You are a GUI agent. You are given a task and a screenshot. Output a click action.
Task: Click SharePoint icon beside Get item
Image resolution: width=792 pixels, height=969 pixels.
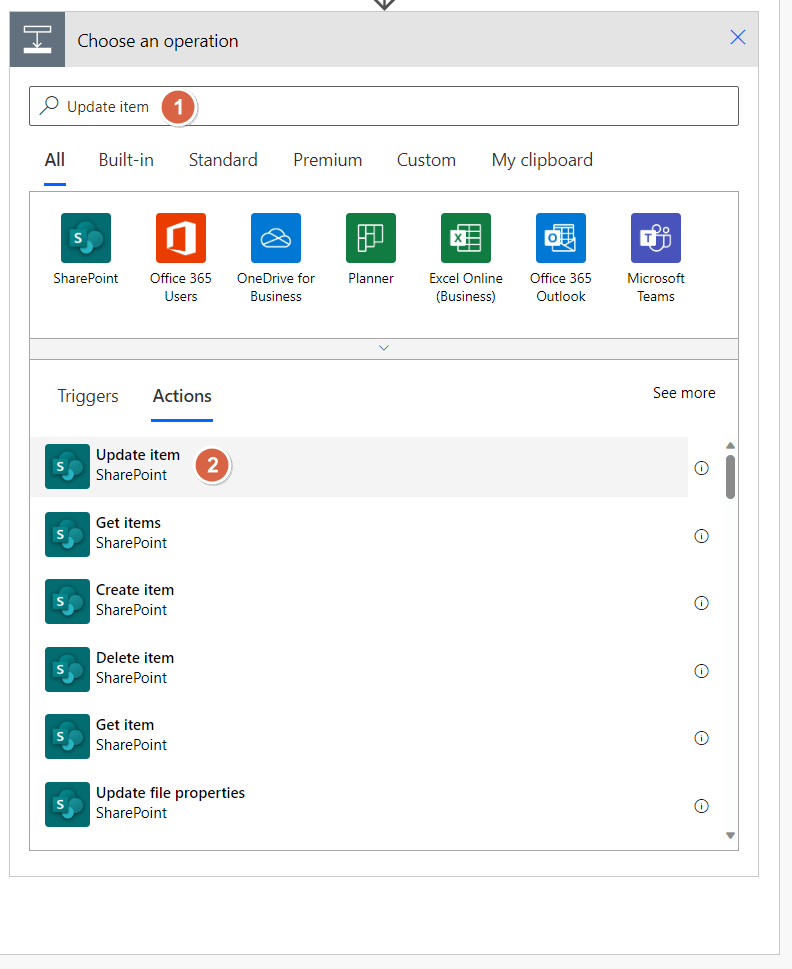coord(67,737)
